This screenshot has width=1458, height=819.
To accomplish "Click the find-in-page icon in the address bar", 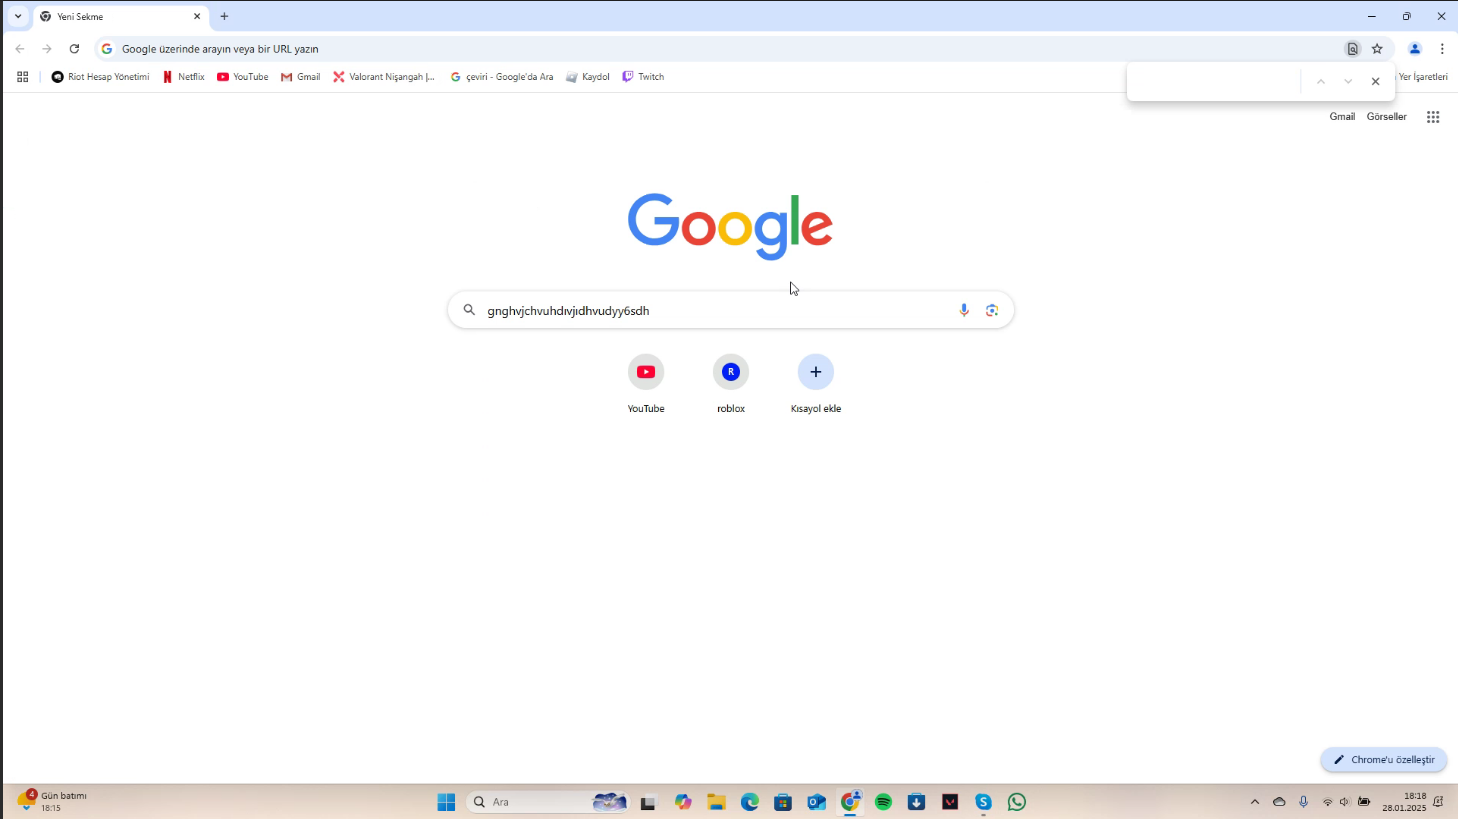I will (1352, 49).
